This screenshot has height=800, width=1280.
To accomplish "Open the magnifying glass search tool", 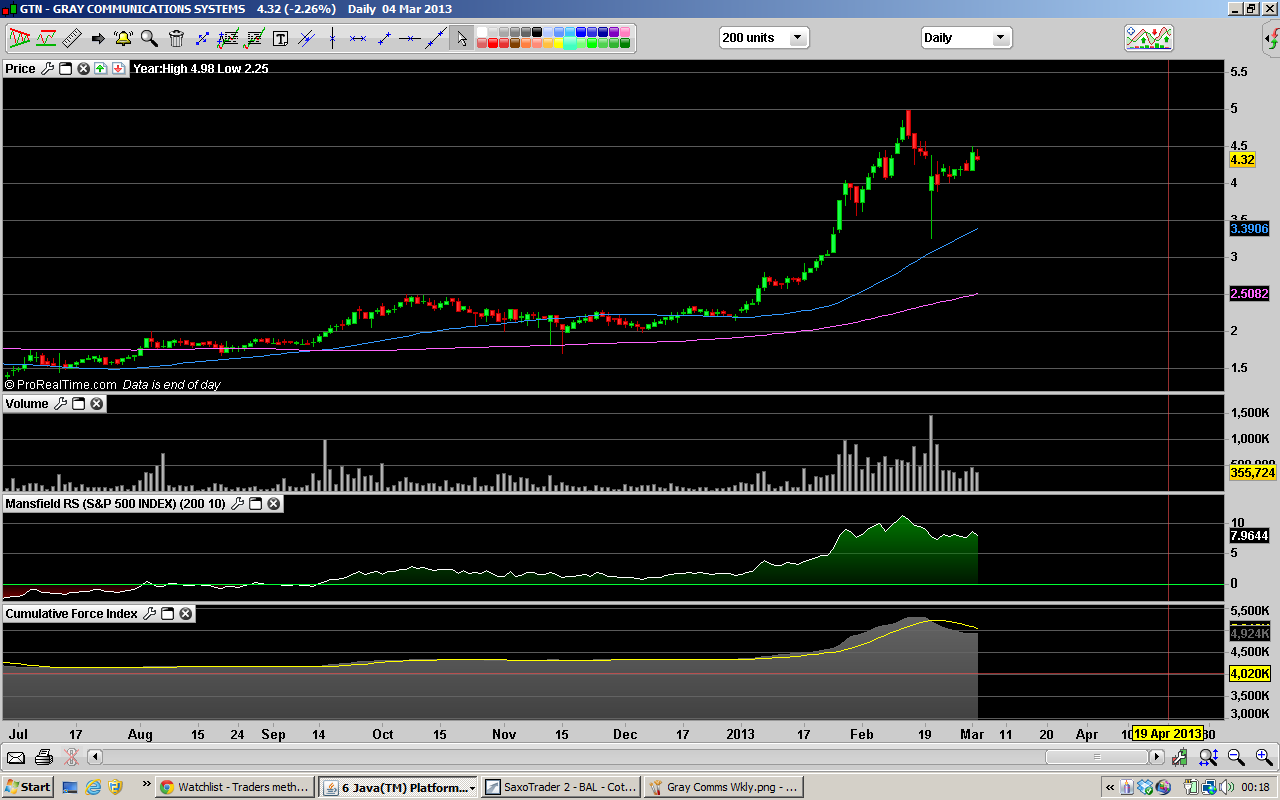I will point(149,39).
